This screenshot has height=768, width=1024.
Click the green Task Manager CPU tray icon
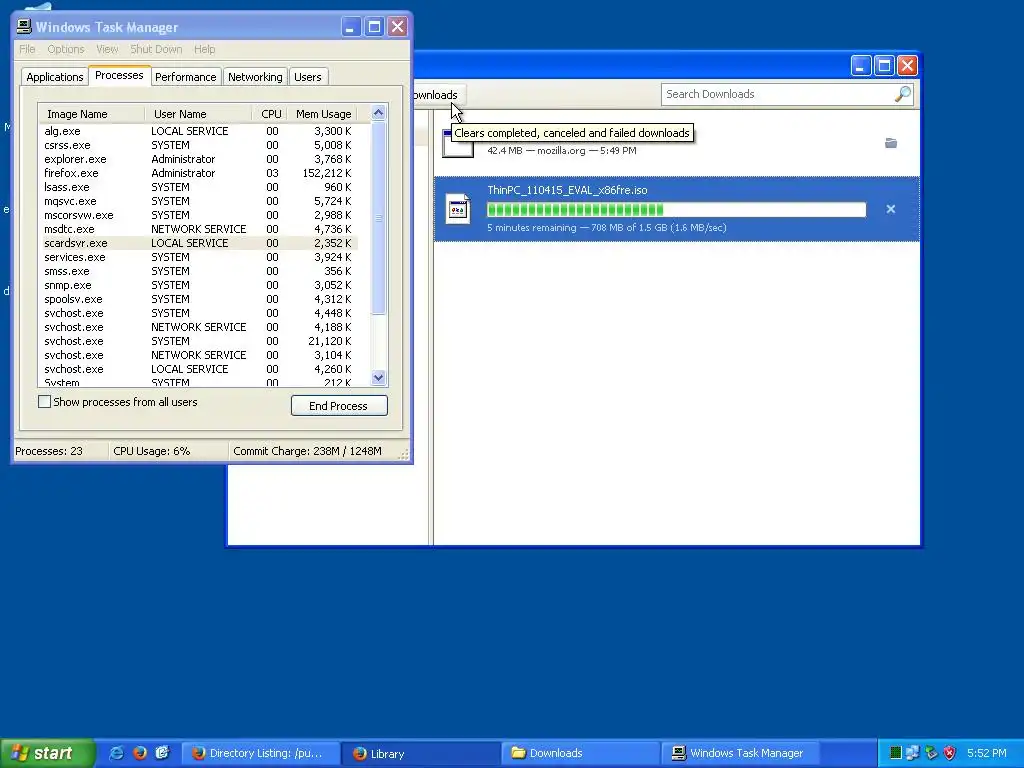point(895,753)
